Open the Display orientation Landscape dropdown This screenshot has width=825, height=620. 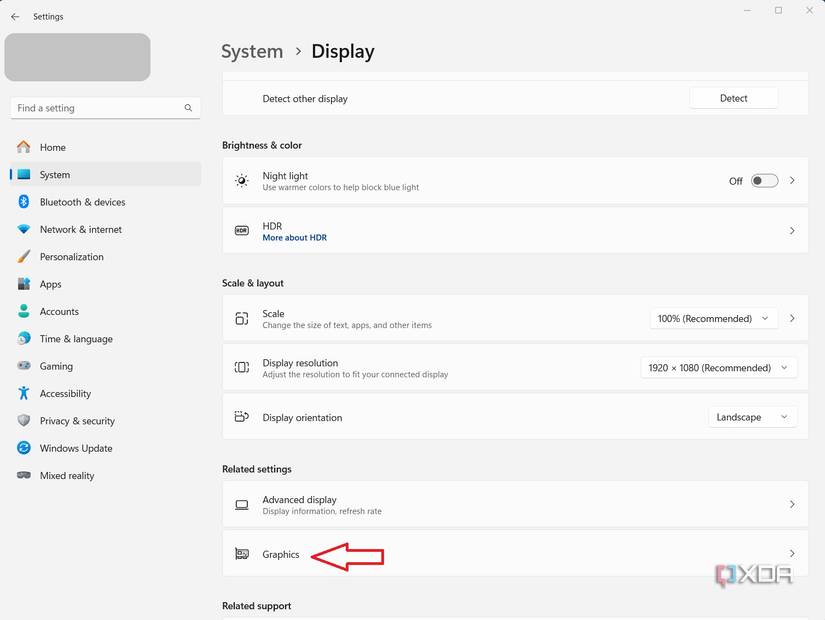click(x=752, y=417)
